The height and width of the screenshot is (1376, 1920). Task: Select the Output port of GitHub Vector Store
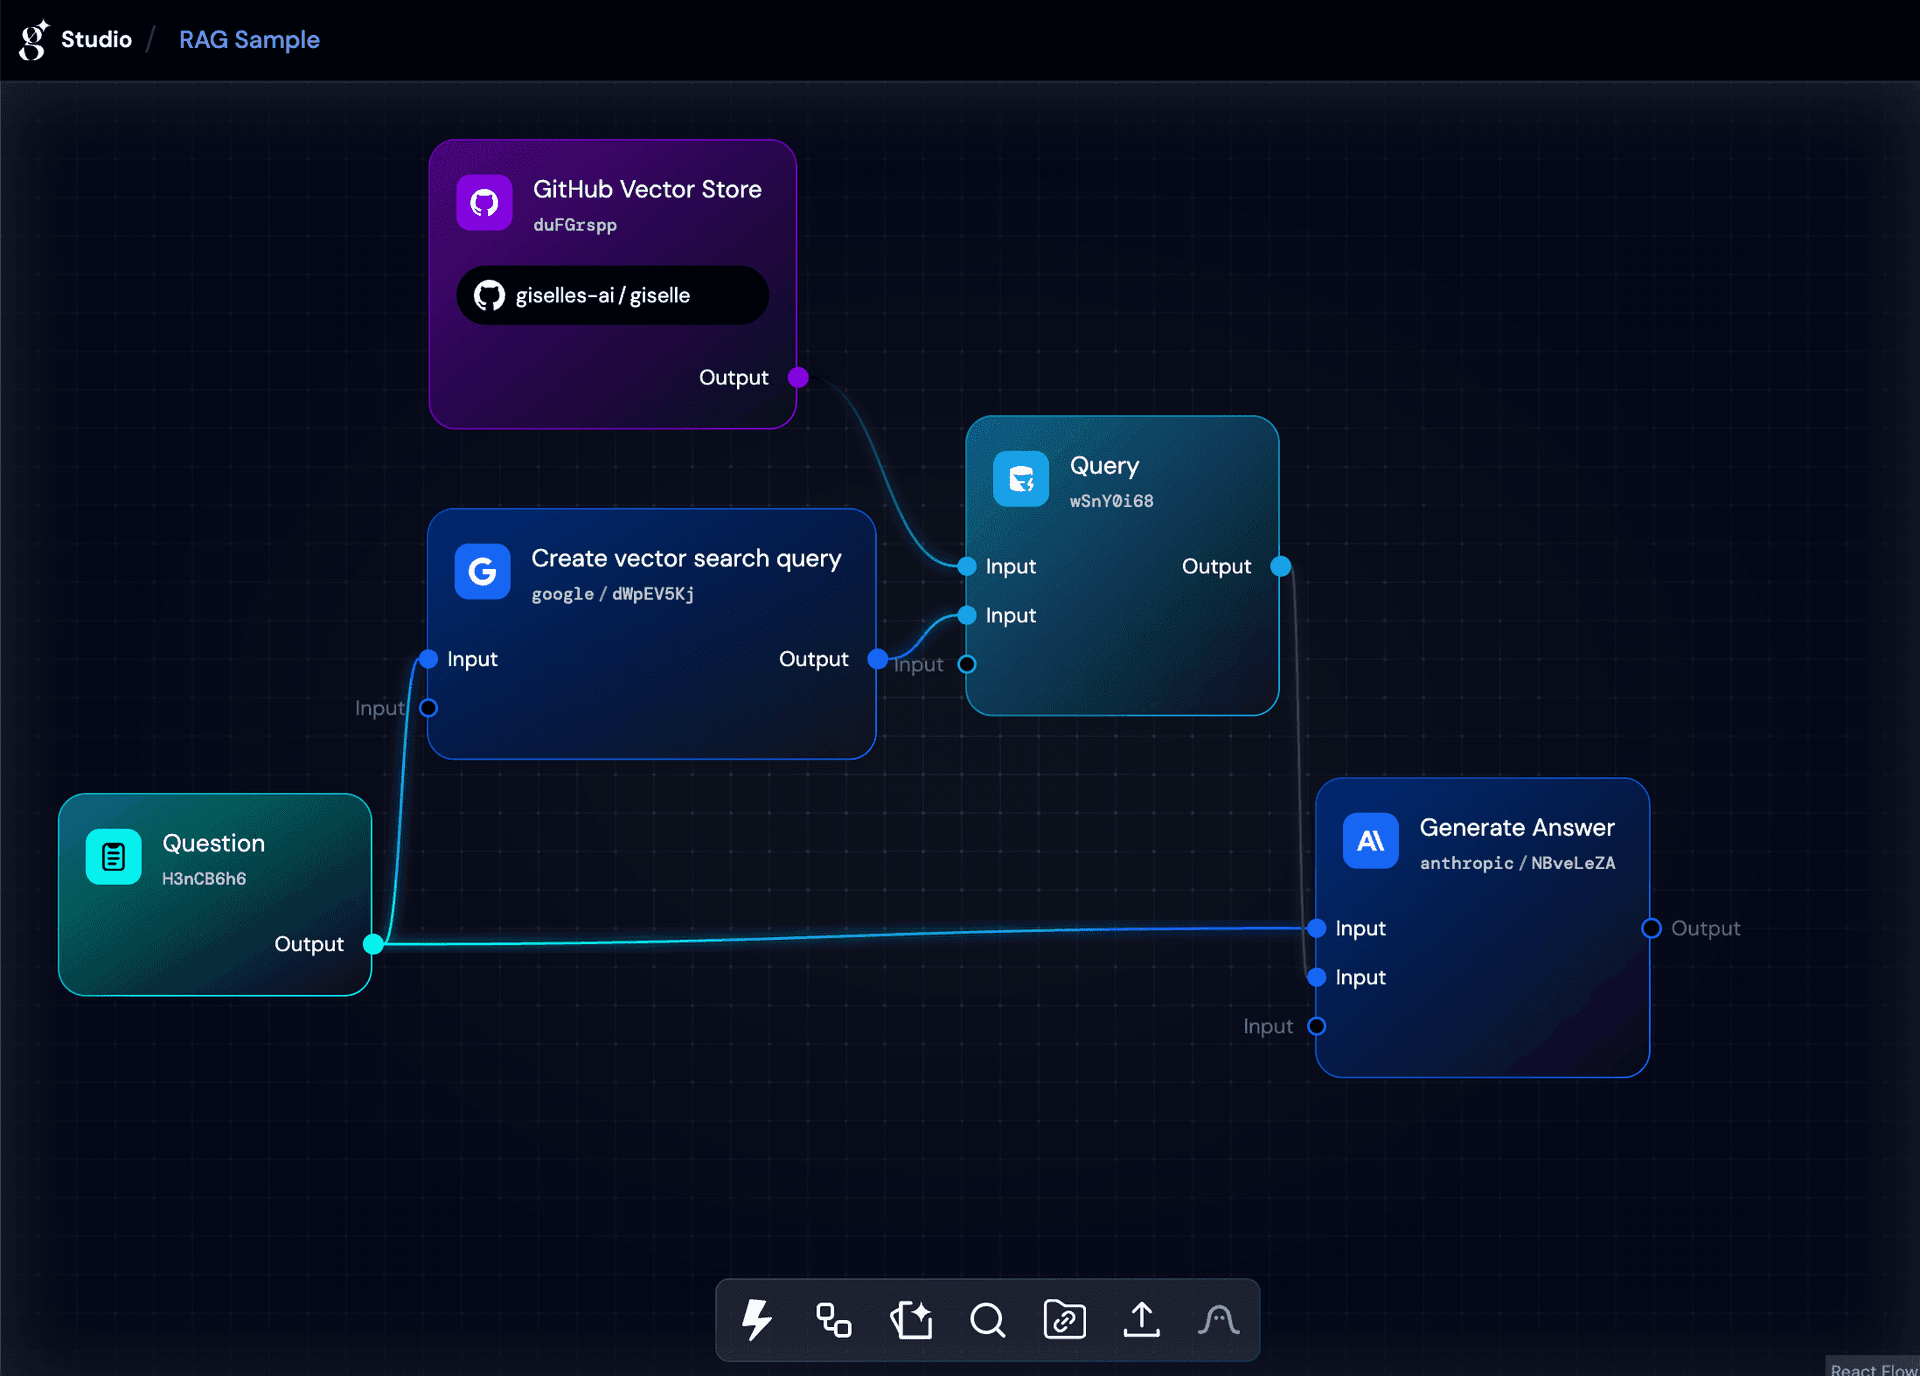coord(798,378)
